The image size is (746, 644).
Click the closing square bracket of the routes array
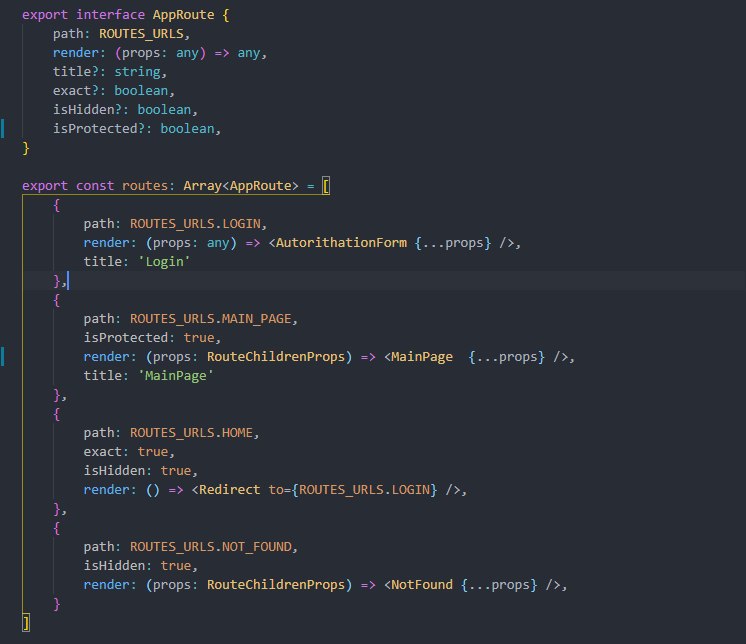[x=26, y=623]
